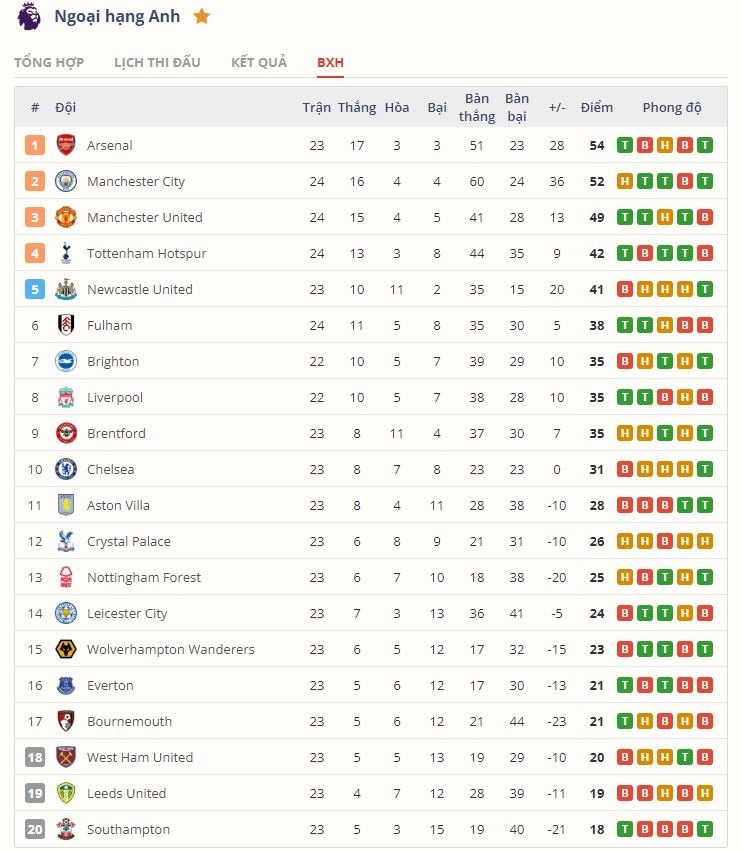Select the Everton club crest

click(66, 685)
